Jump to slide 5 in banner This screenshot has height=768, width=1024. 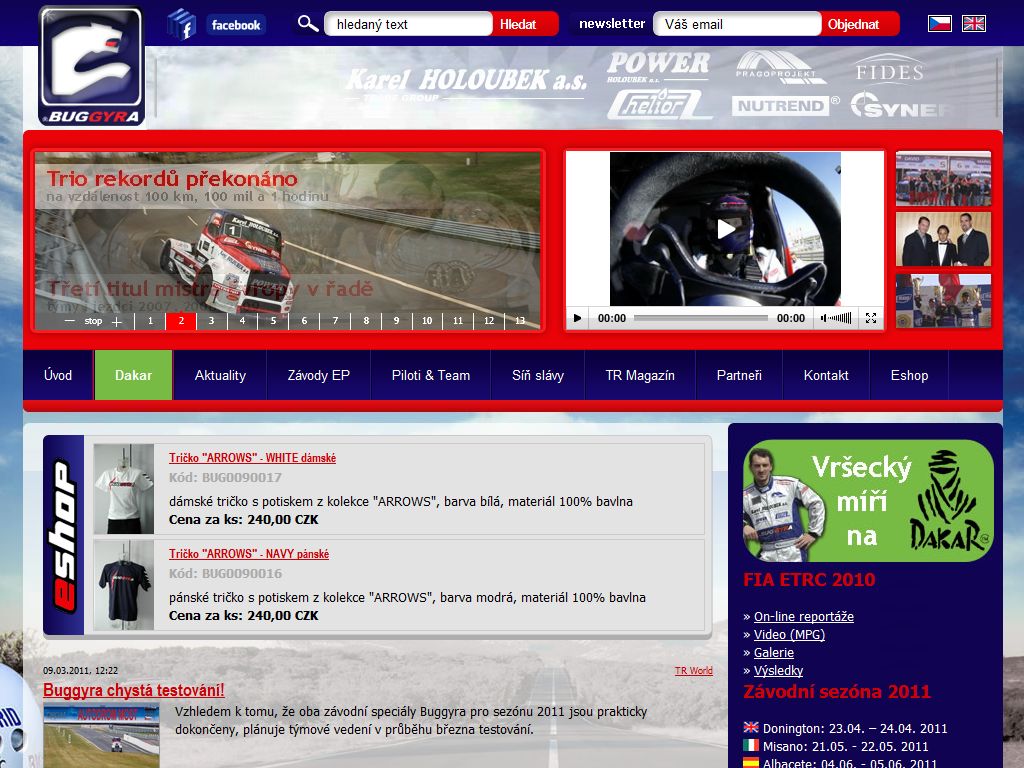[273, 321]
